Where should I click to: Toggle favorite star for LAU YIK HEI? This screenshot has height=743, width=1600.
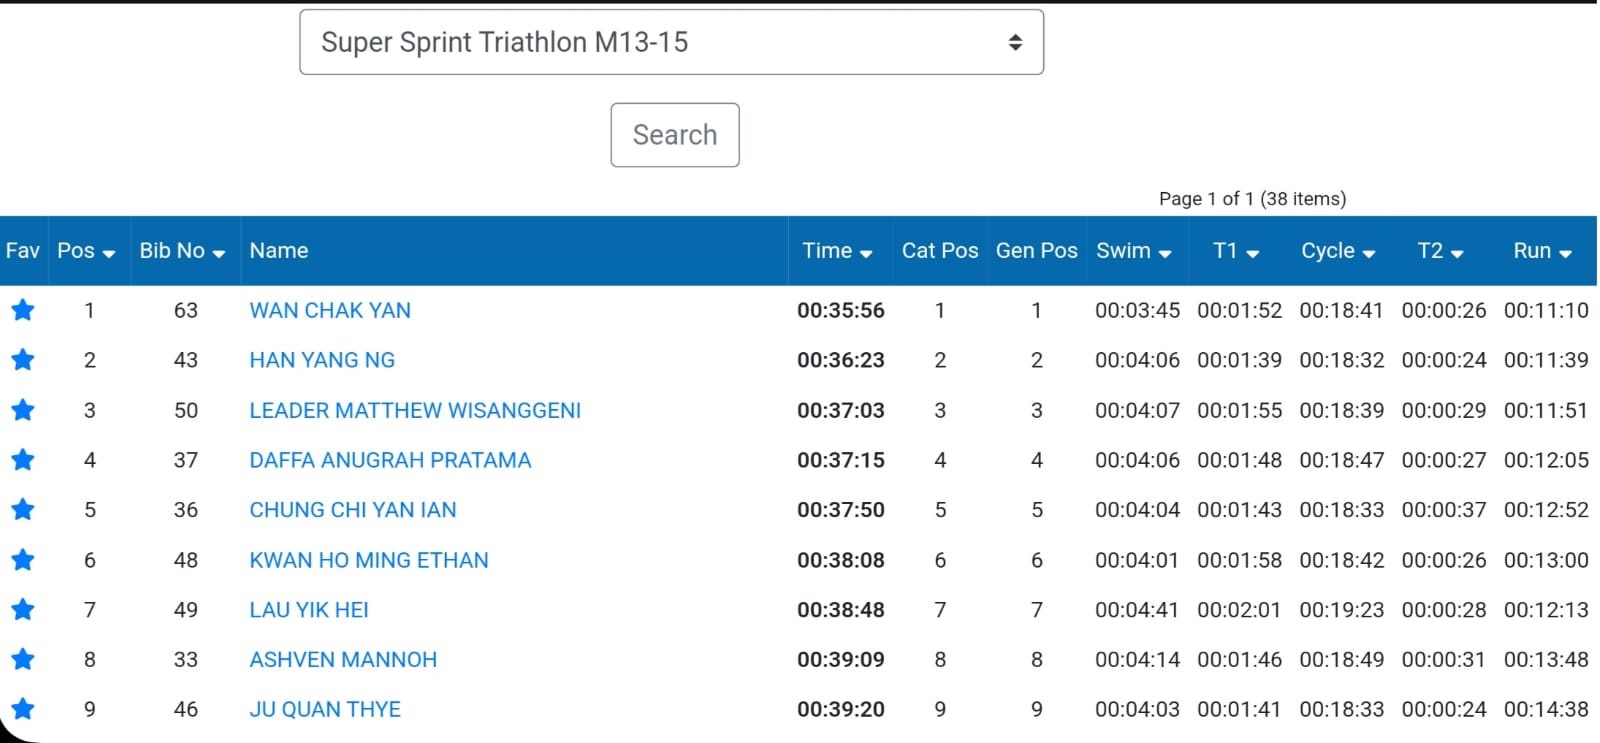(23, 610)
